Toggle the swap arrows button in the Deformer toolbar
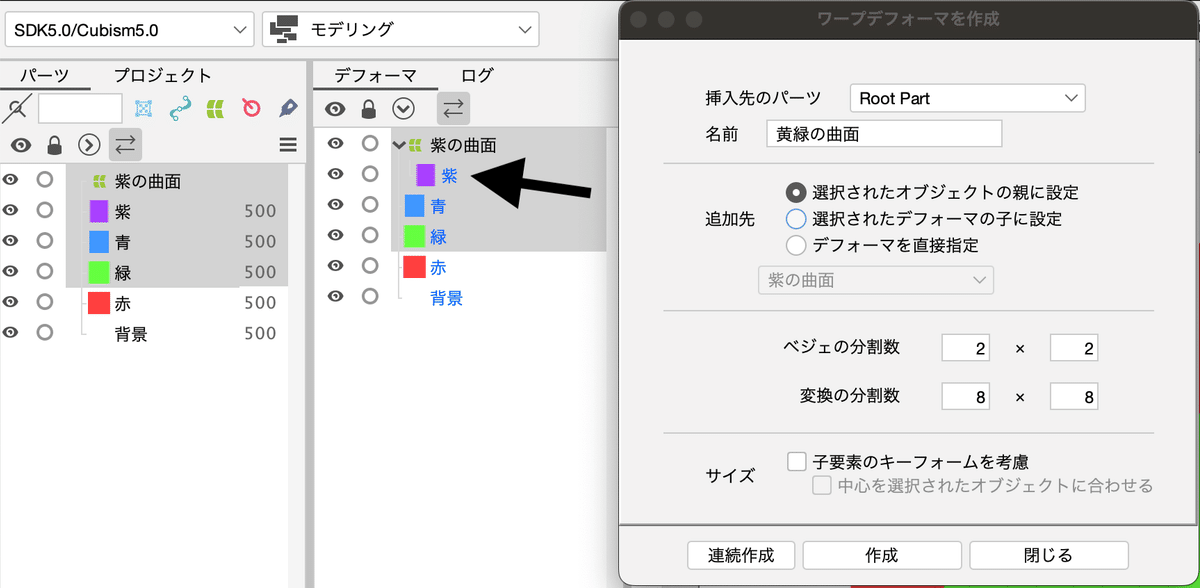Image resolution: width=1200 pixels, height=588 pixels. (453, 109)
